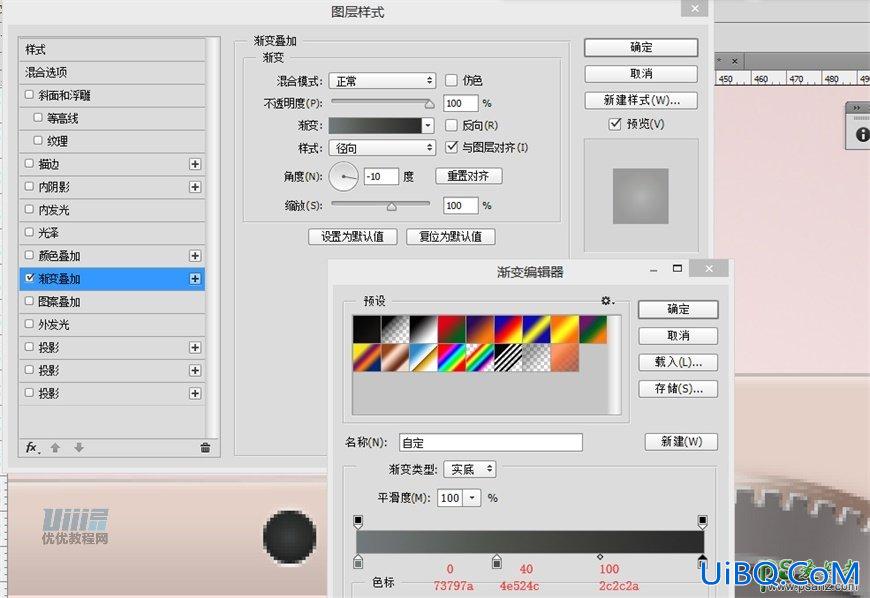Click the gradient preview swatch in layer style

pos(375,126)
